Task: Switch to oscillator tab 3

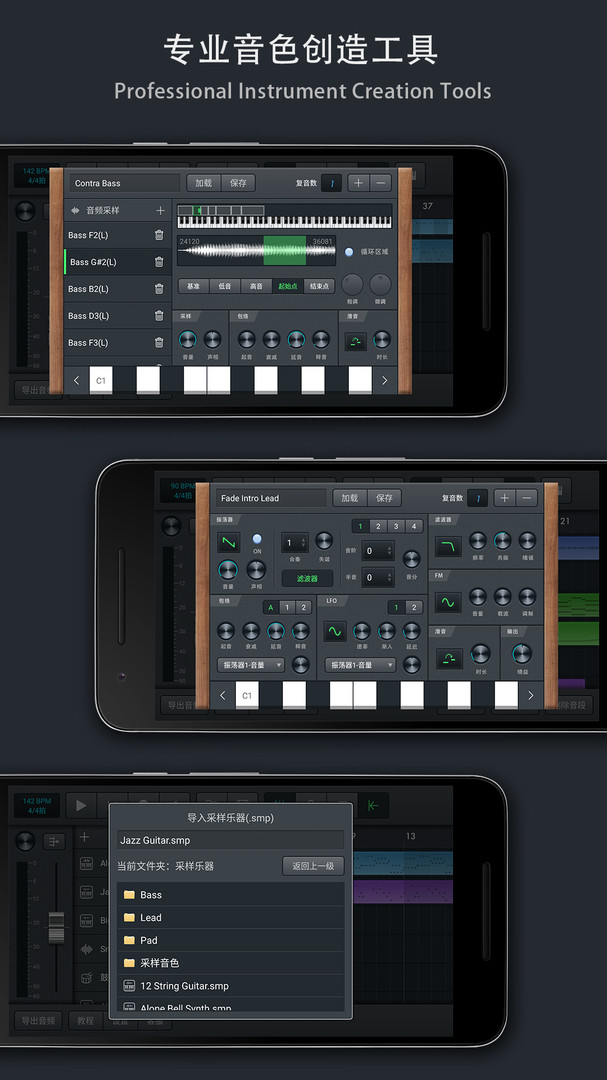Action: [x=396, y=526]
